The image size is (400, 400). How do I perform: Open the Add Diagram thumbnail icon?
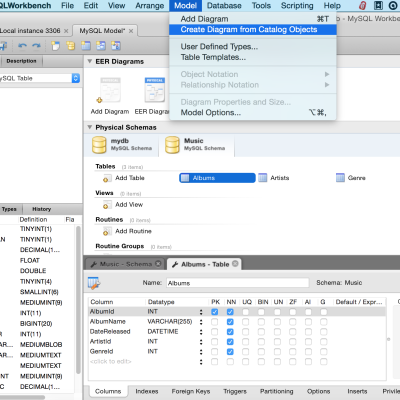coord(110,90)
